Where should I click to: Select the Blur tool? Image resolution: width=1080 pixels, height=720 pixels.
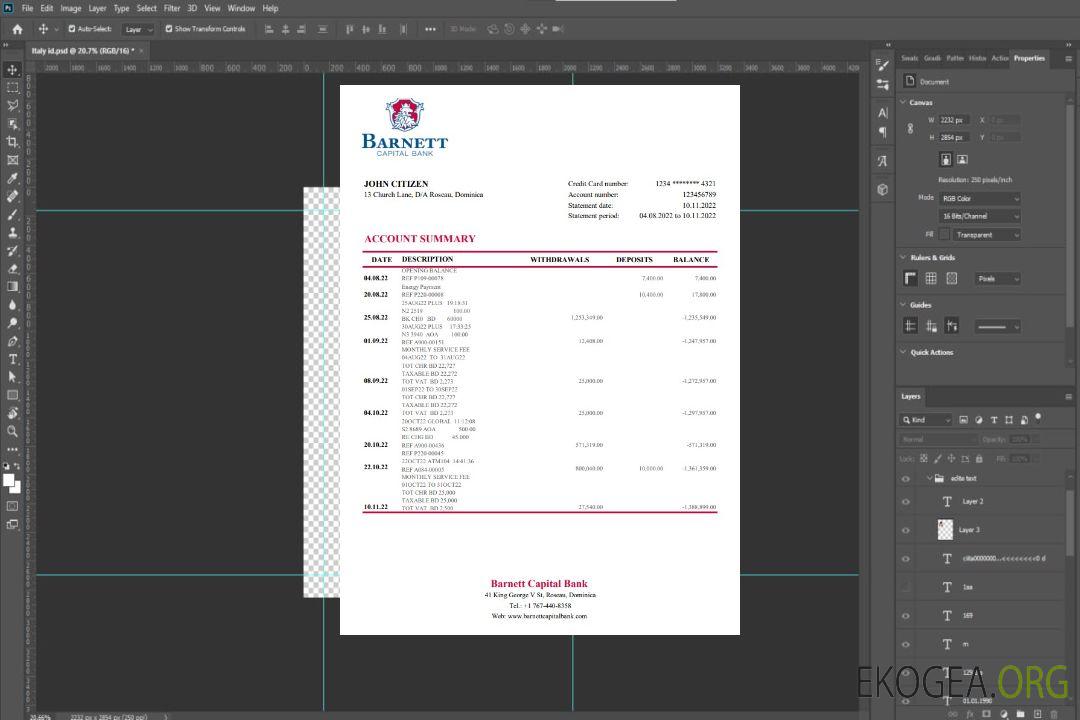(12, 305)
